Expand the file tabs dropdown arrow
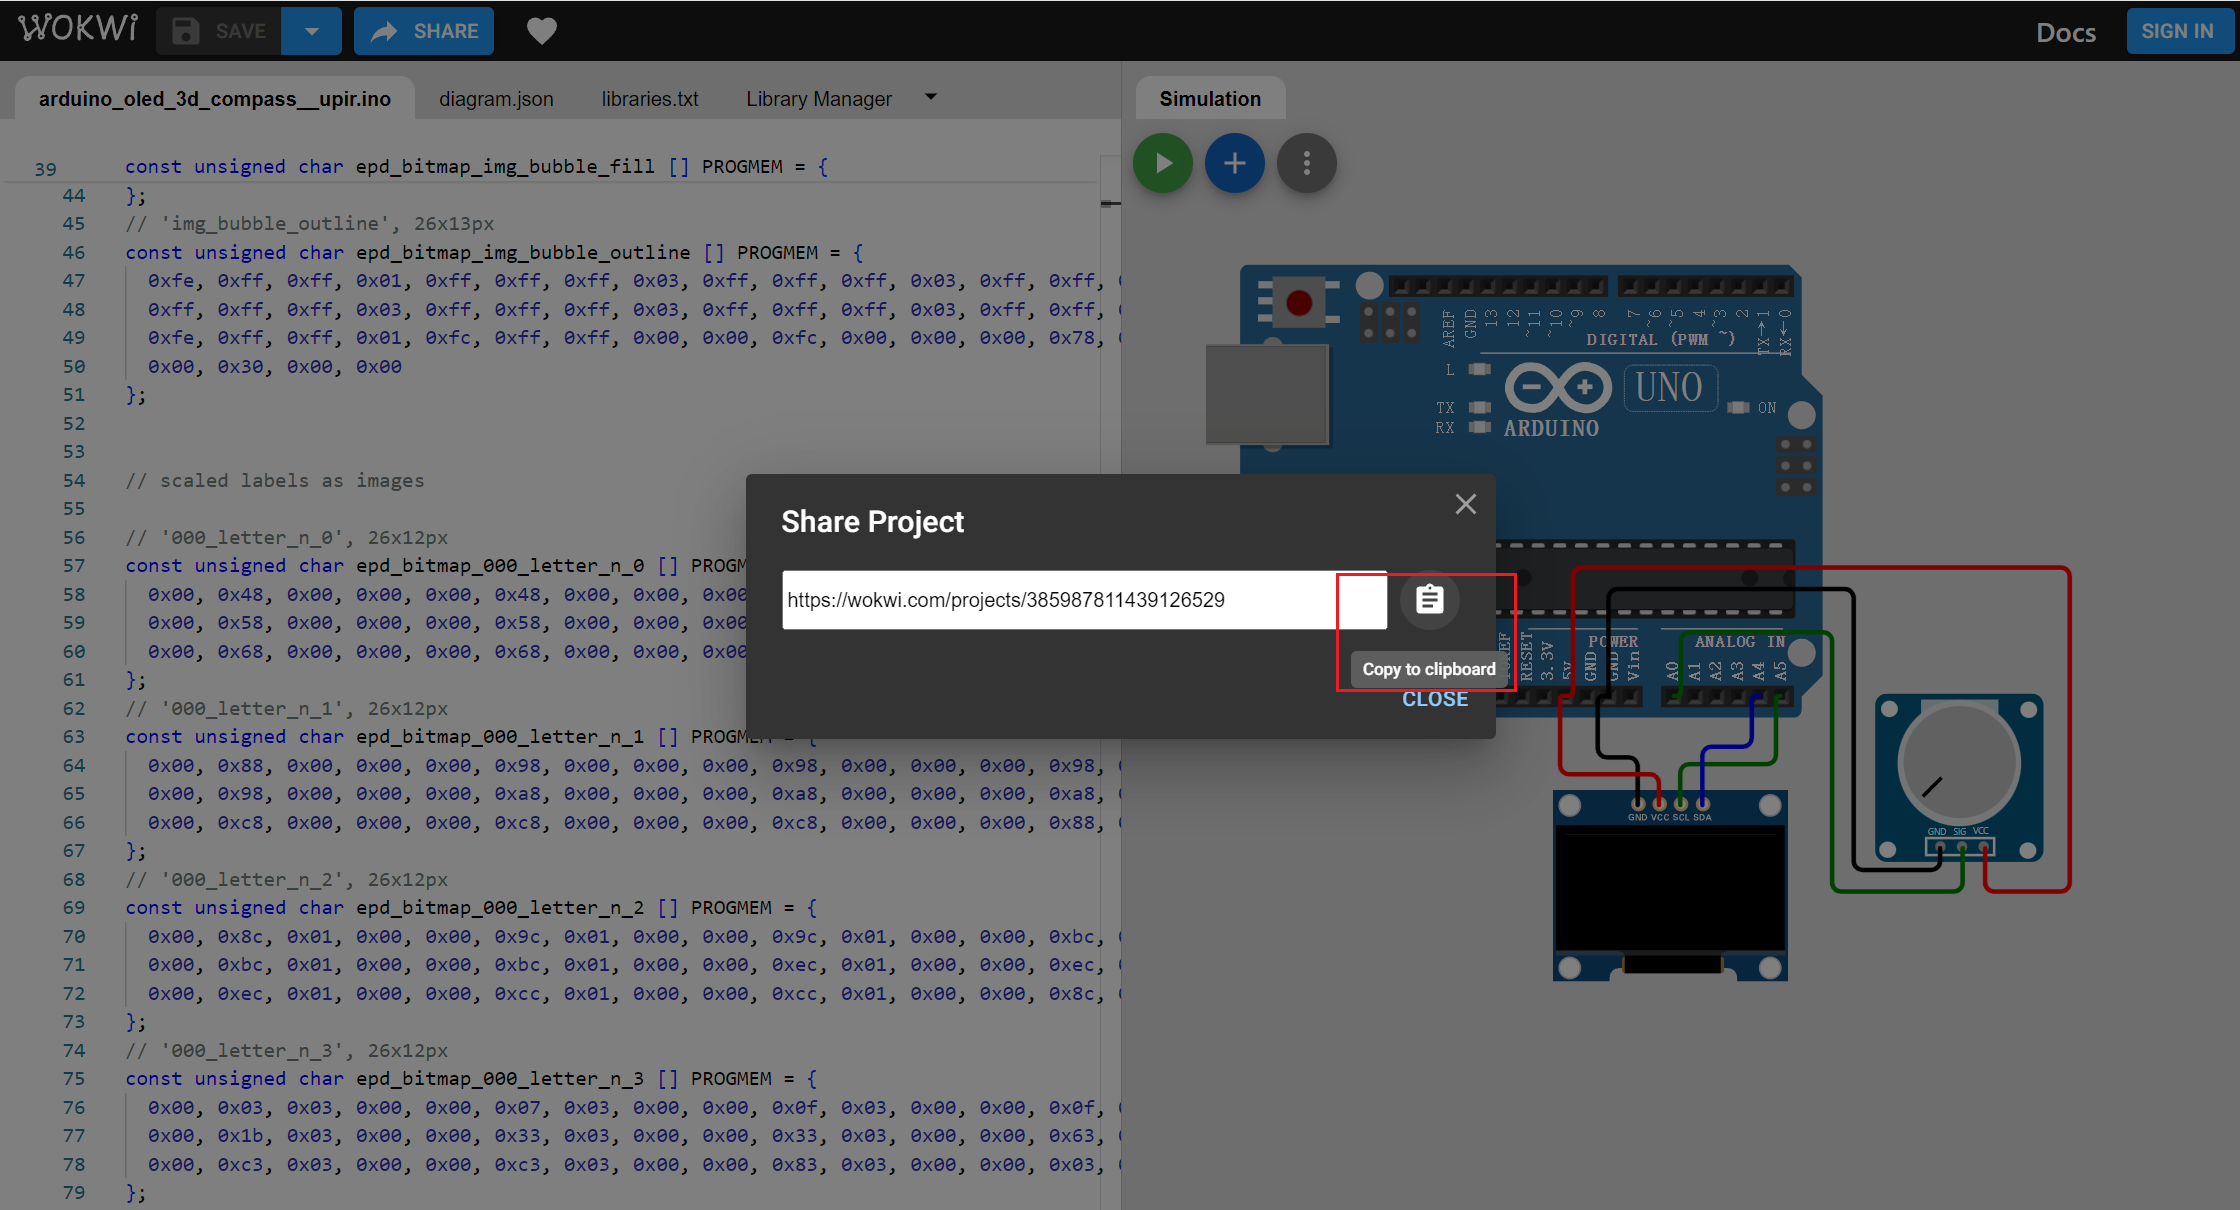This screenshot has width=2240, height=1210. [931, 98]
